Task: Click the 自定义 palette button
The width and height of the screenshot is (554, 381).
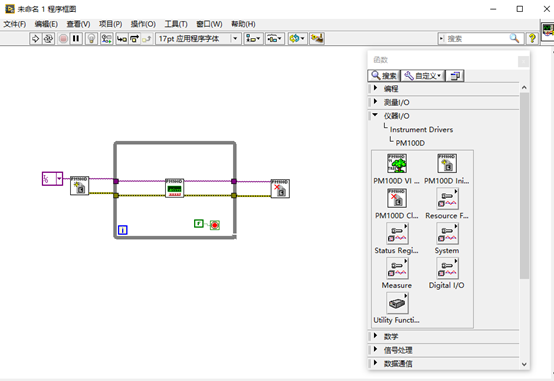Action: 423,76
